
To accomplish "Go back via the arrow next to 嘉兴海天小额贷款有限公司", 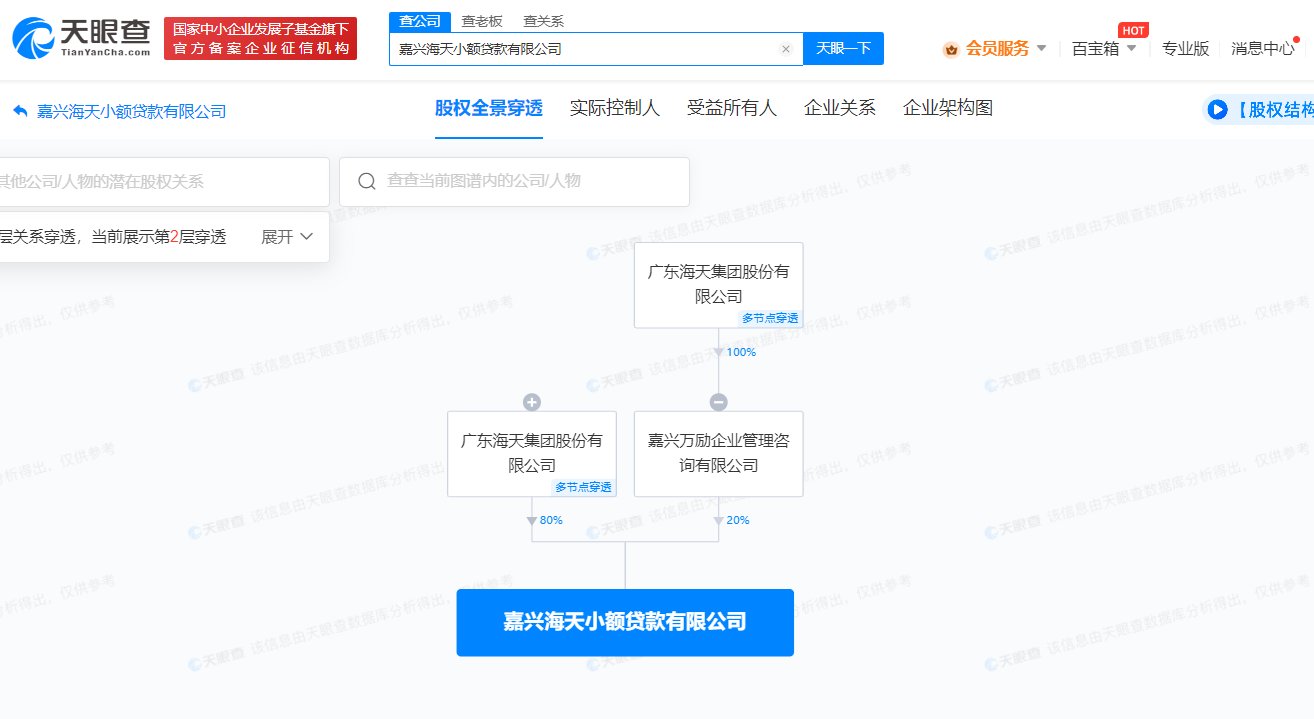I will click(20, 111).
